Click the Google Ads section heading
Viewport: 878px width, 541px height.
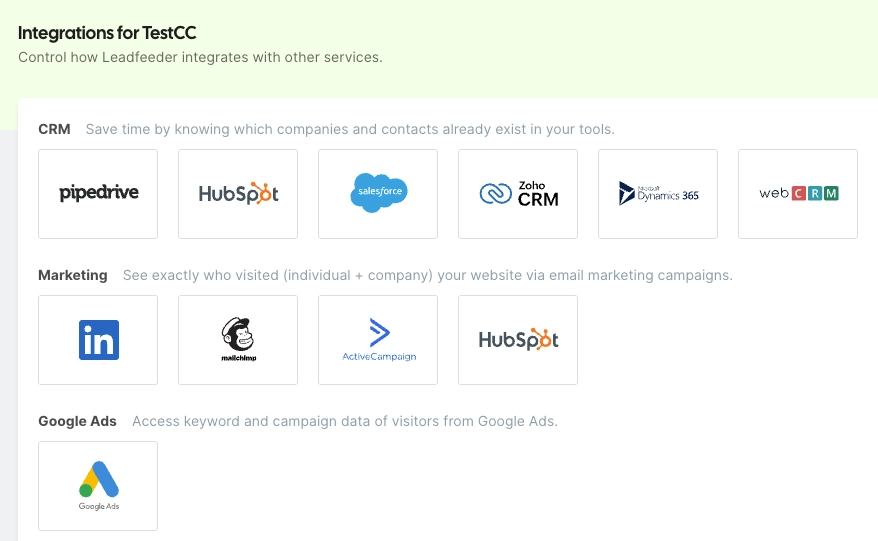pos(77,421)
